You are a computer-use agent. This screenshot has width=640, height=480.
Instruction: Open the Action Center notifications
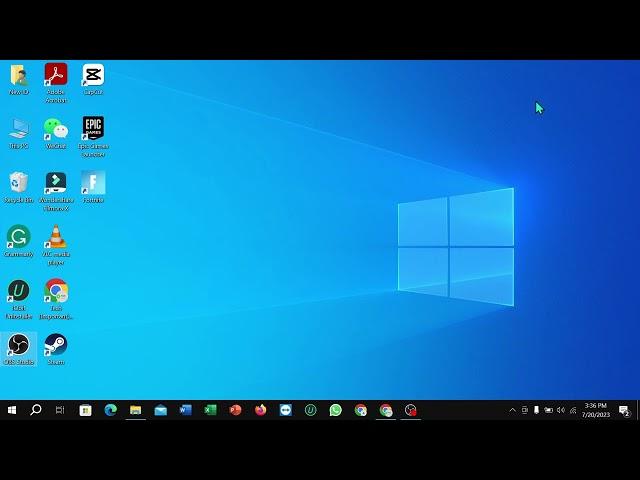click(624, 410)
